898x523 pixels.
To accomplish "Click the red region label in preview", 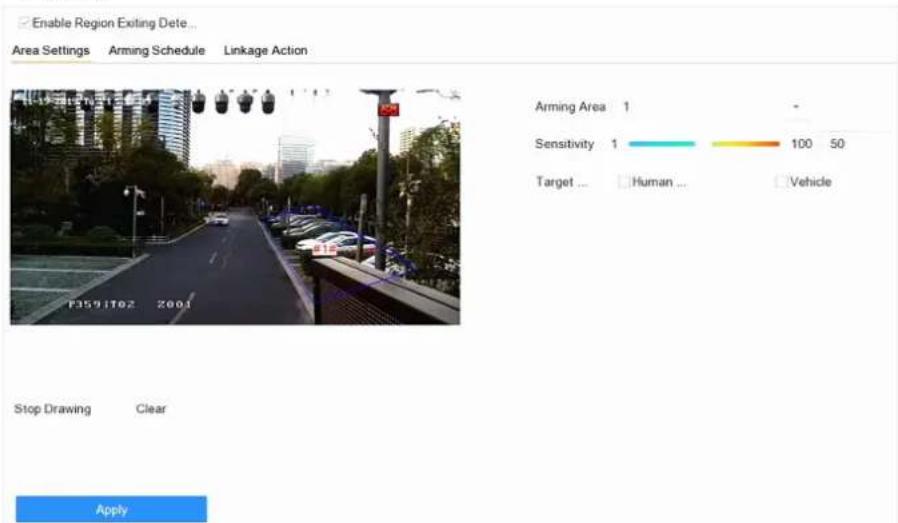I will pyautogui.click(x=325, y=249).
